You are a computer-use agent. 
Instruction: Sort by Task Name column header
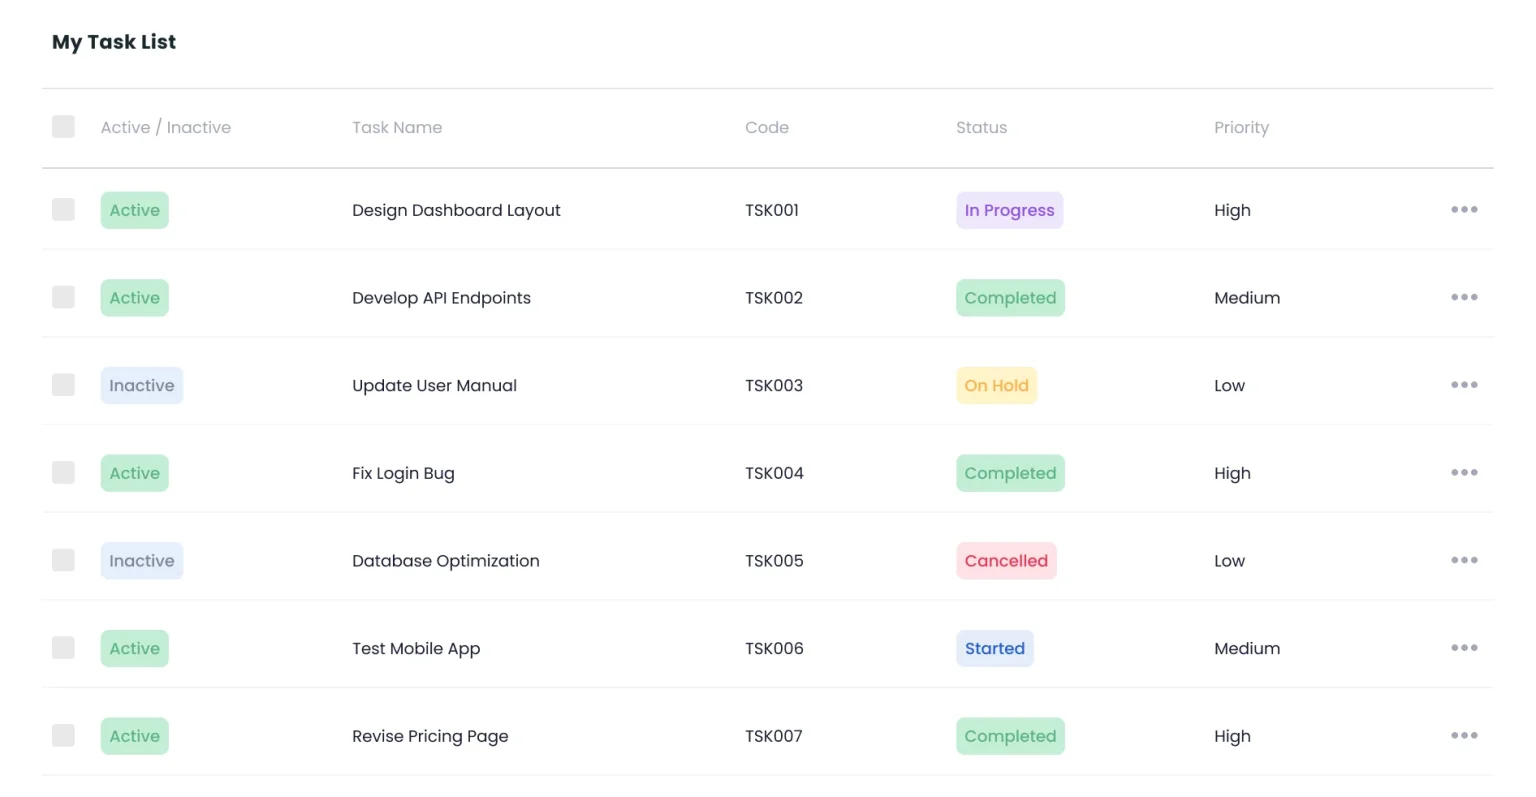point(397,127)
